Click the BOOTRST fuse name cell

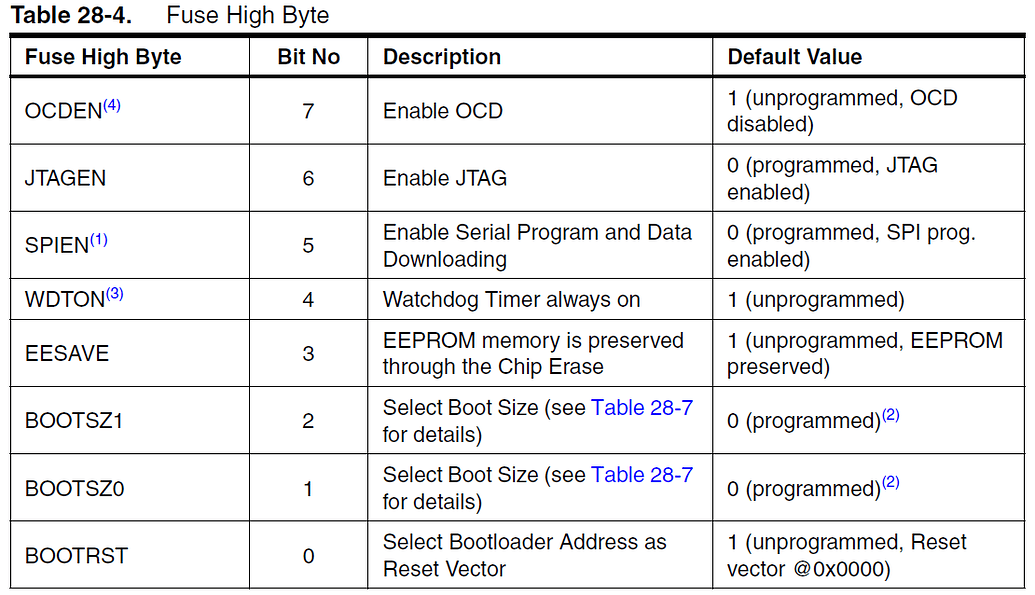(x=76, y=556)
